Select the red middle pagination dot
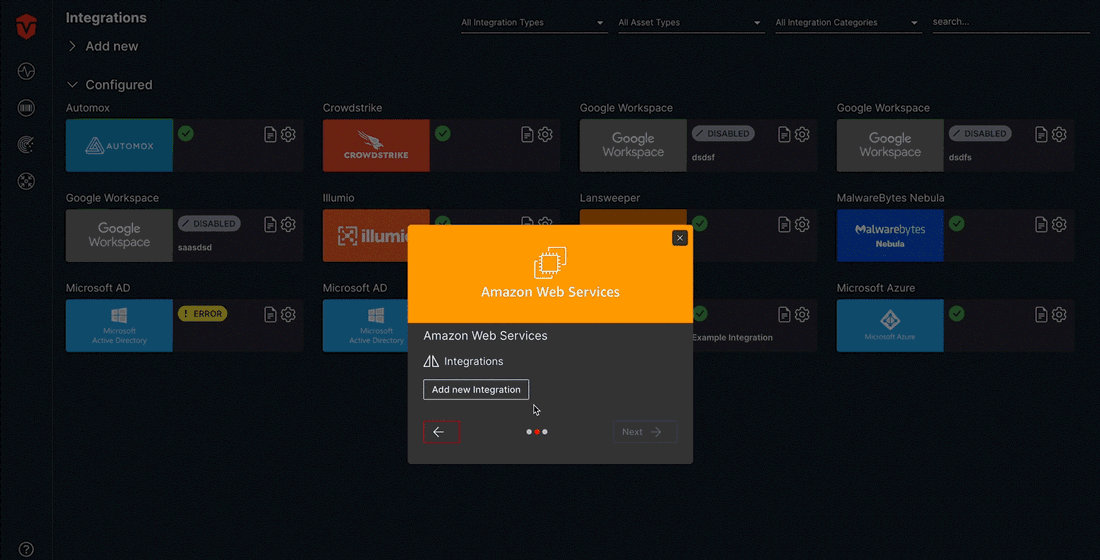 pos(537,432)
